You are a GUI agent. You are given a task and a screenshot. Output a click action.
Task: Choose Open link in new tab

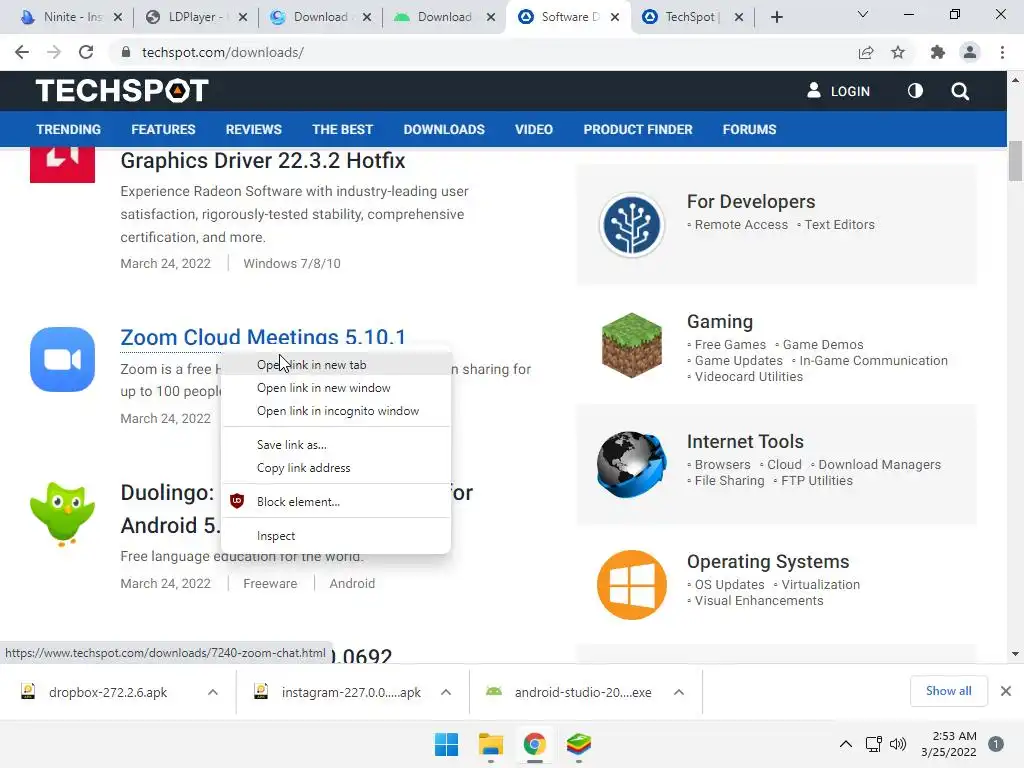click(x=336, y=364)
